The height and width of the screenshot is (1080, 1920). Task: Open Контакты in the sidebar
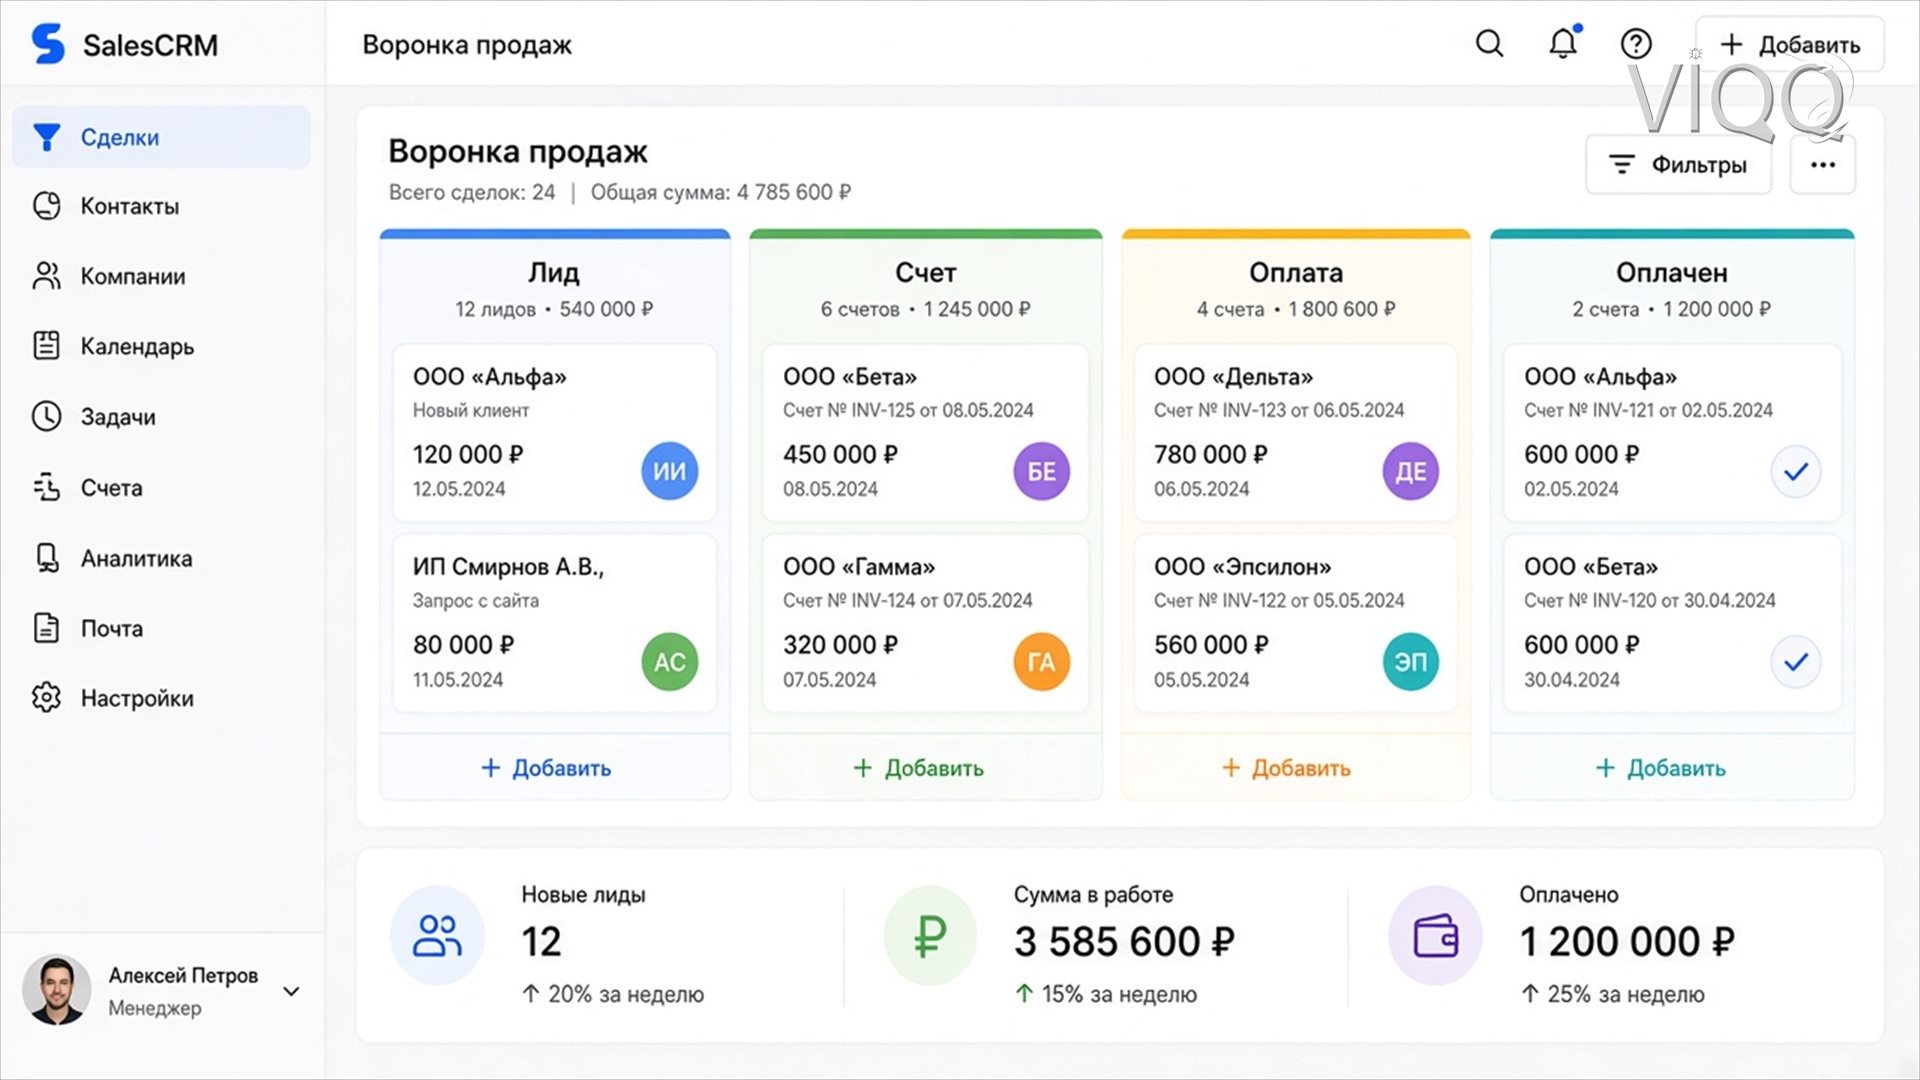pos(161,206)
